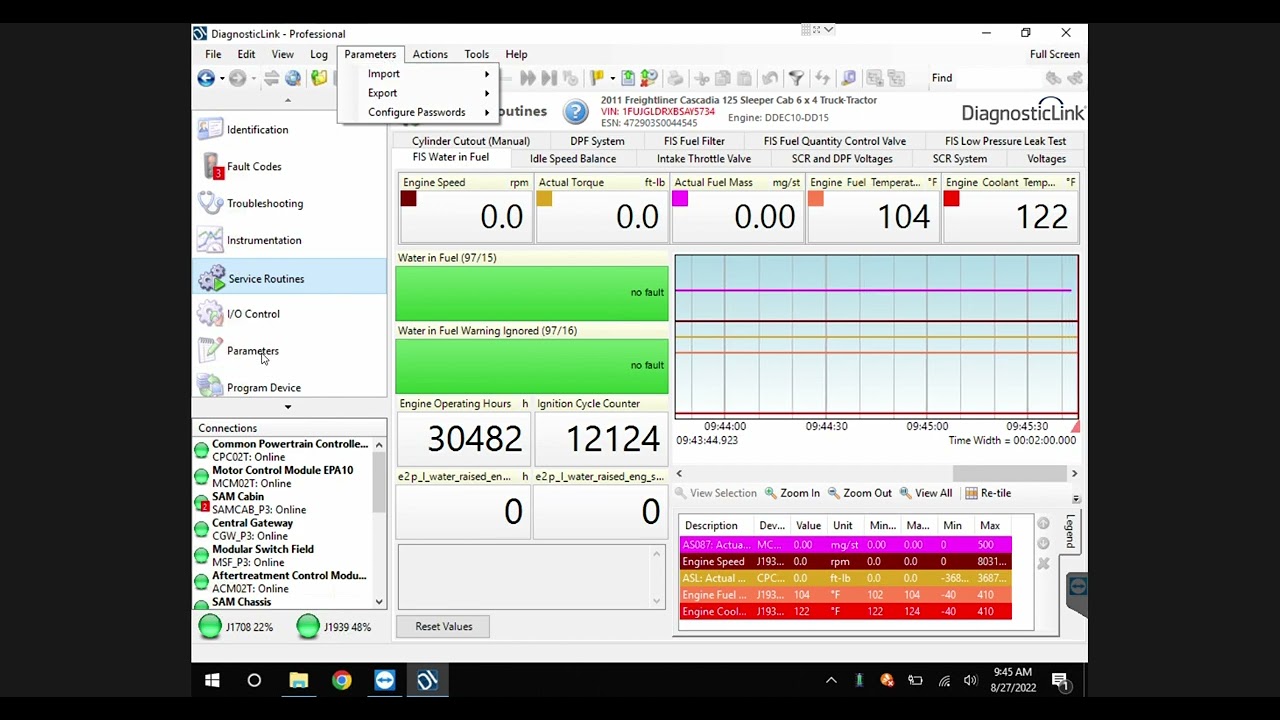Click the globe icon in toolbar

click(x=293, y=78)
